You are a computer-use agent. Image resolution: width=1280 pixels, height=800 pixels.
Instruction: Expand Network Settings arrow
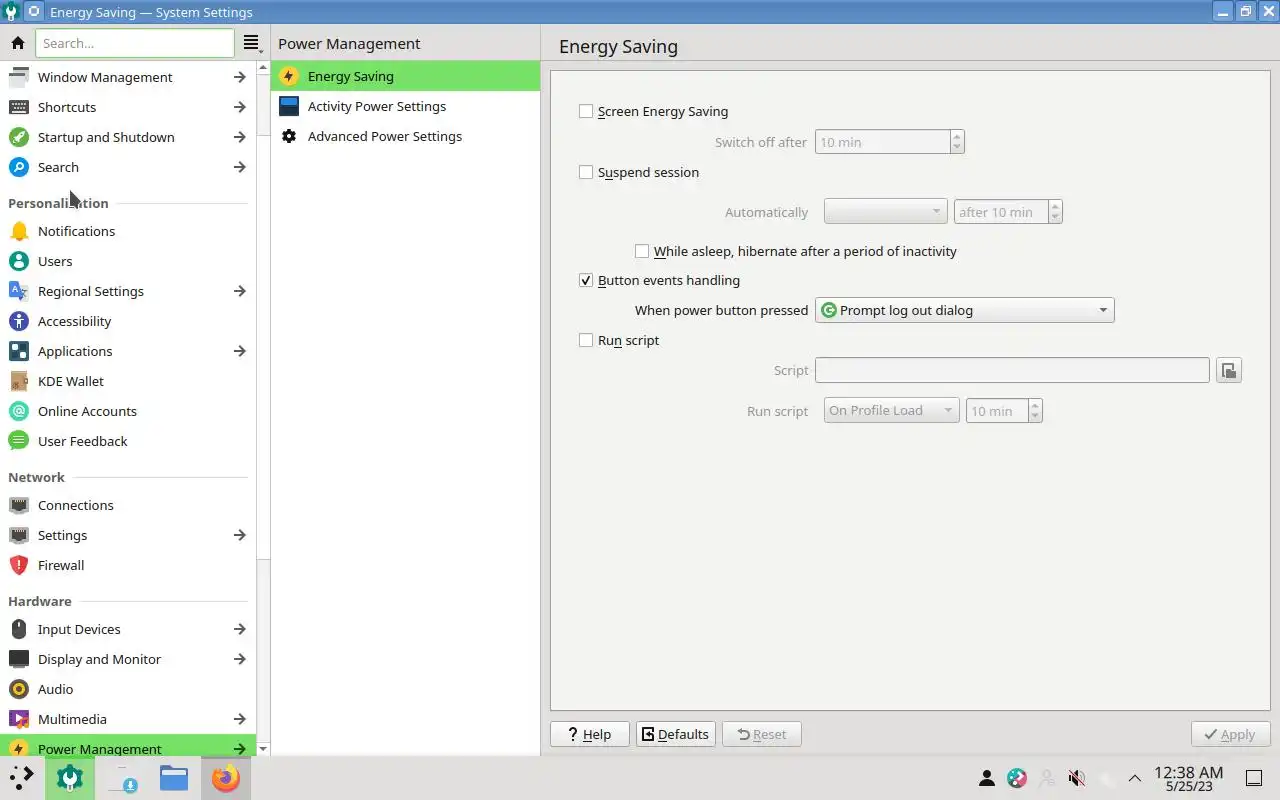pos(239,535)
